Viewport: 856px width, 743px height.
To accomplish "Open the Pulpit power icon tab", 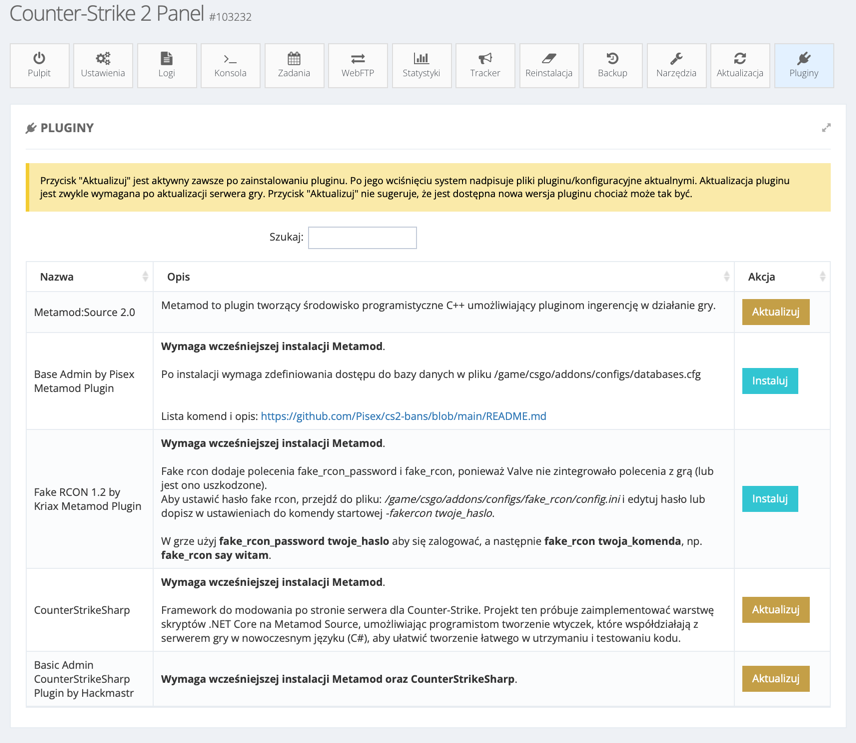I will pos(39,65).
